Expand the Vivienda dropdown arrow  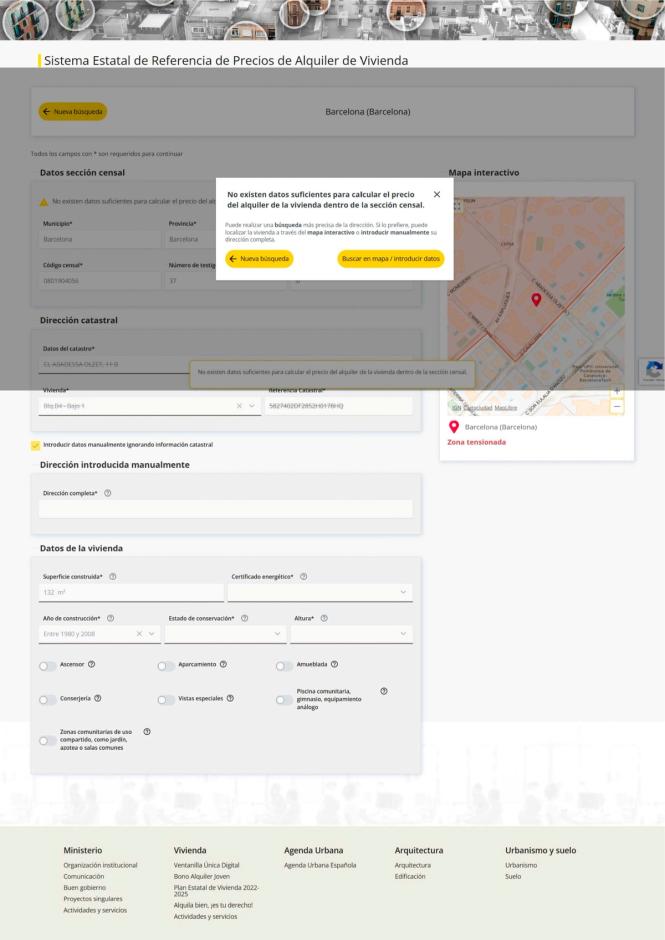click(252, 406)
